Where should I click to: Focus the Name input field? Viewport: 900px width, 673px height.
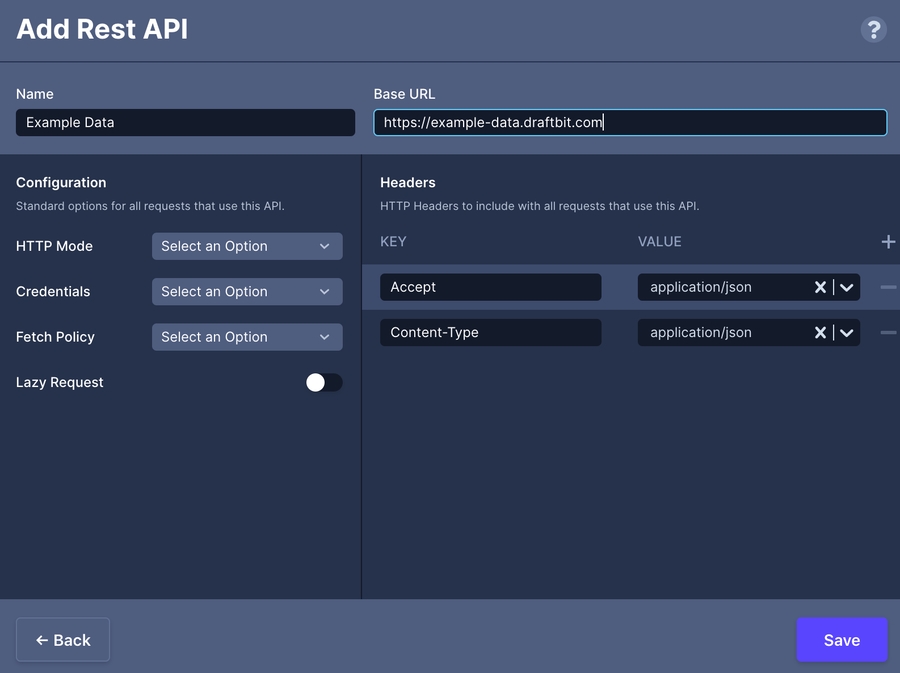[x=185, y=122]
